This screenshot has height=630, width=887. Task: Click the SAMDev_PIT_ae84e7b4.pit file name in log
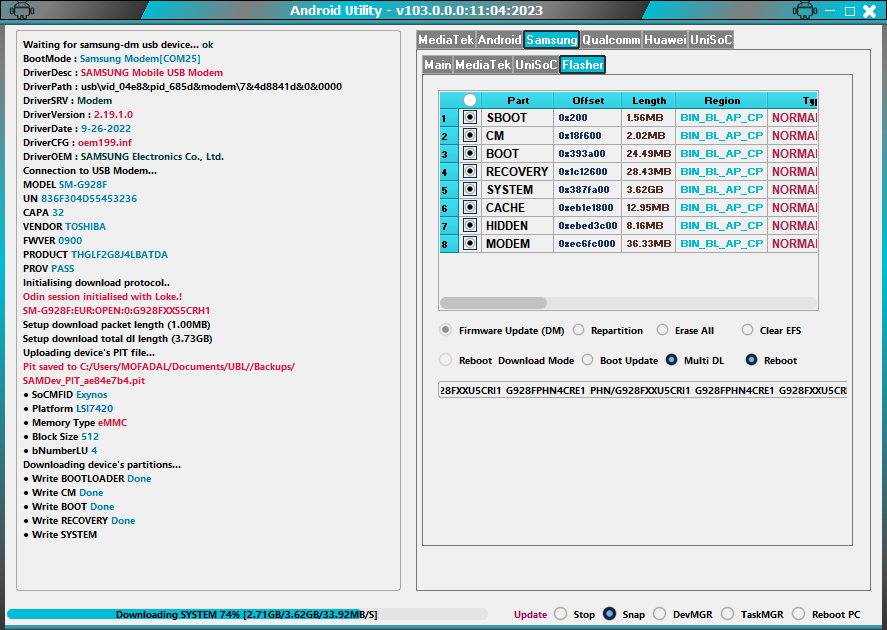(x=84, y=381)
